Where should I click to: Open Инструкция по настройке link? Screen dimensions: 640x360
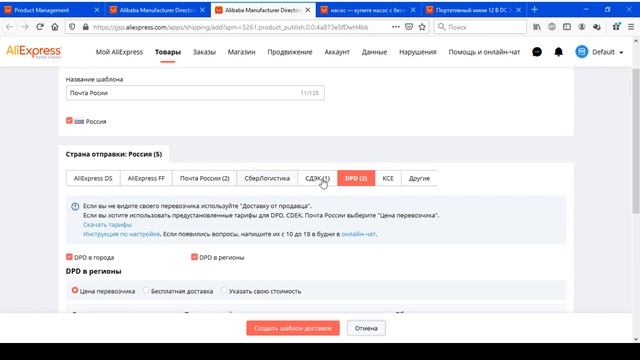(x=121, y=234)
